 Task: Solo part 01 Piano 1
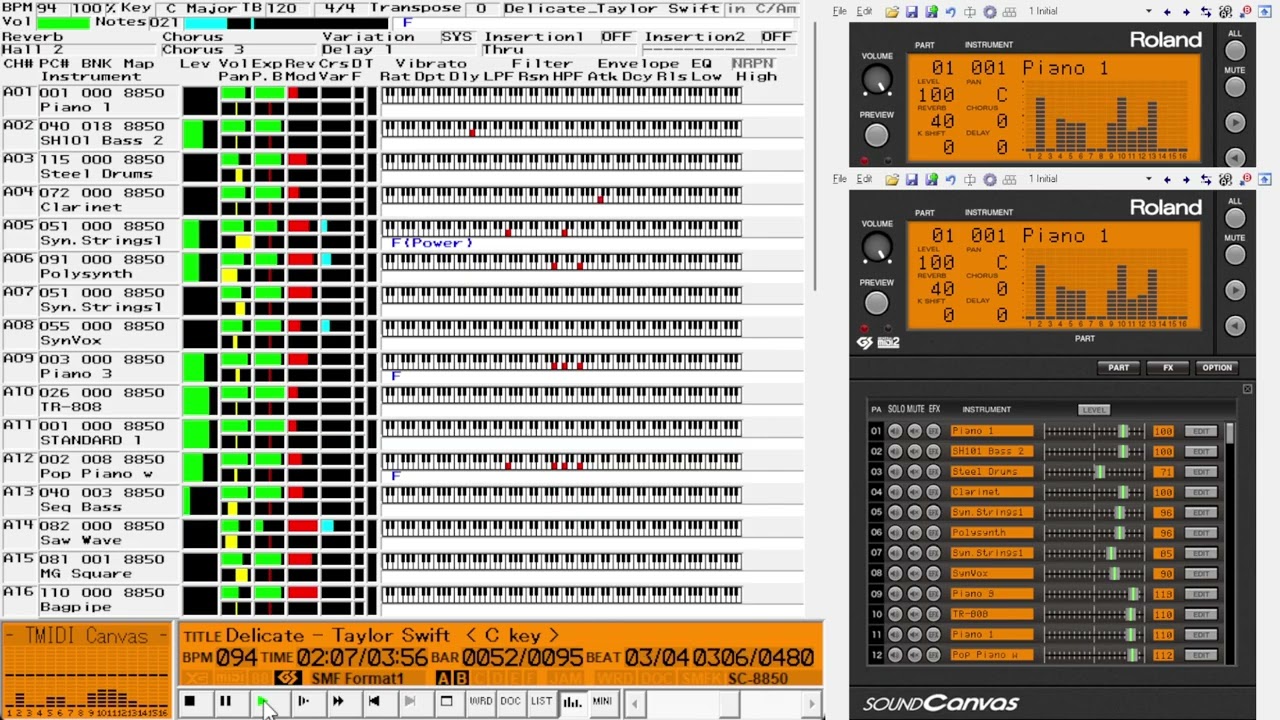[x=895, y=431]
